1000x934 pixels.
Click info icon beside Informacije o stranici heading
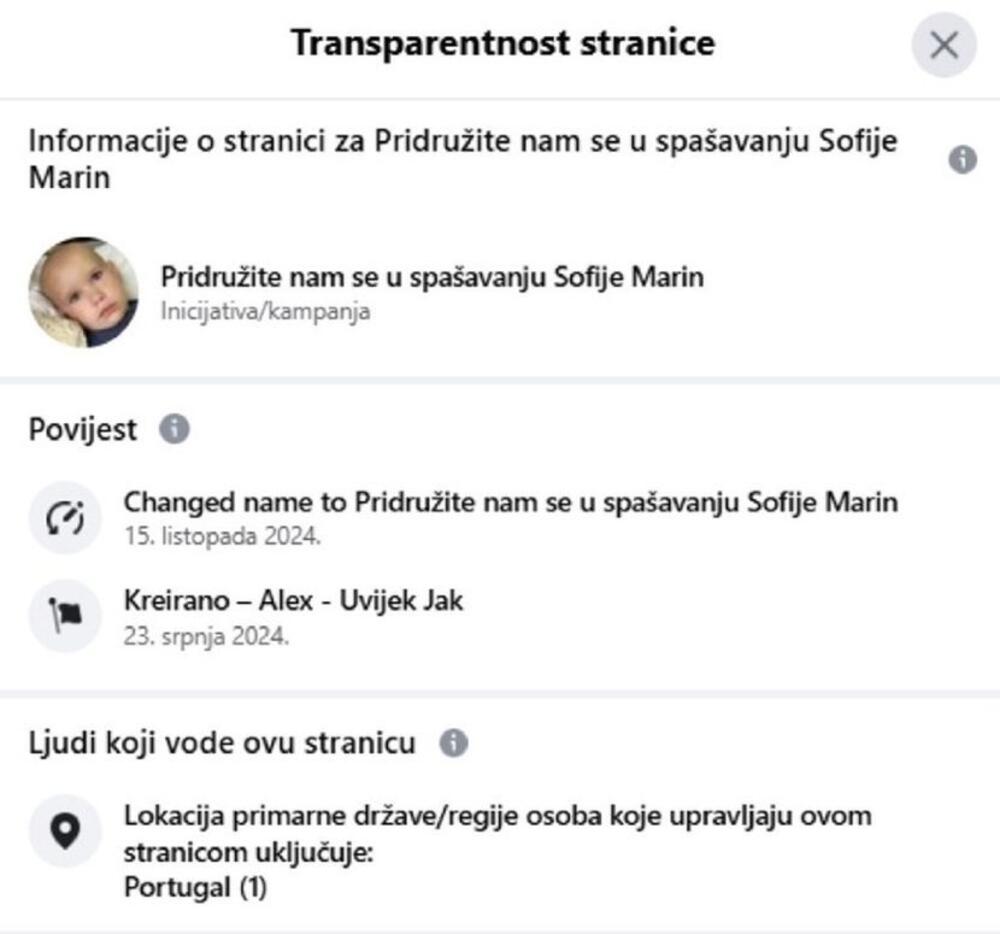coord(962,160)
